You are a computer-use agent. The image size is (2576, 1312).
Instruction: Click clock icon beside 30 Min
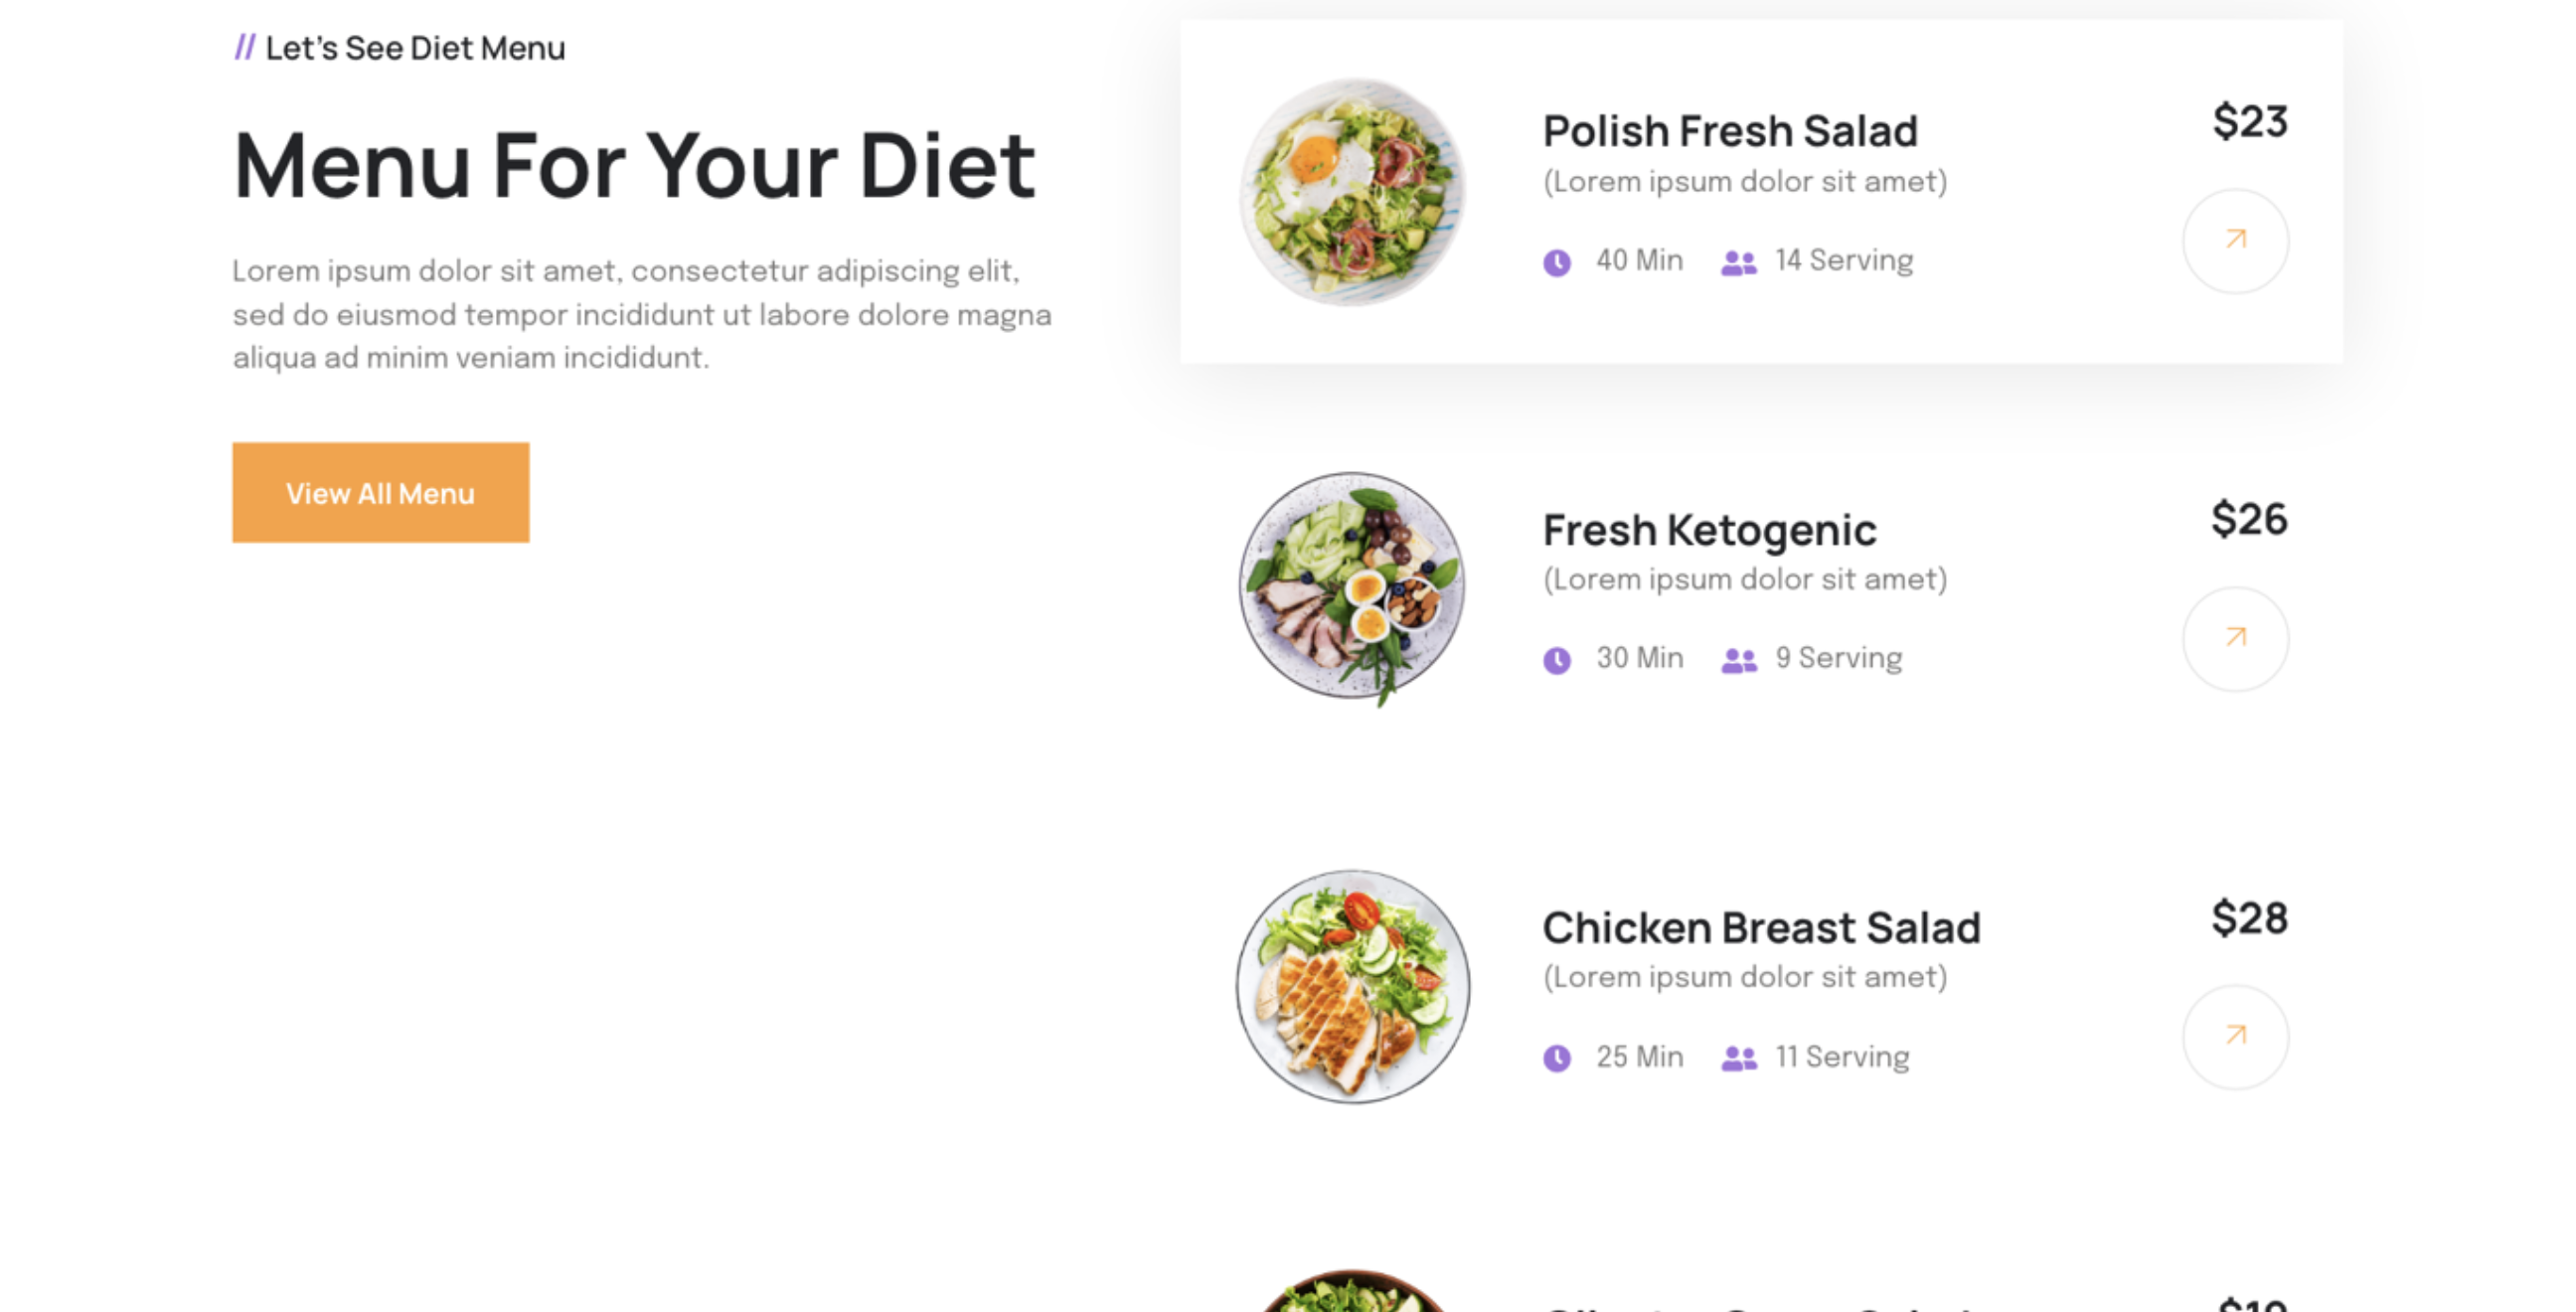point(1557,660)
